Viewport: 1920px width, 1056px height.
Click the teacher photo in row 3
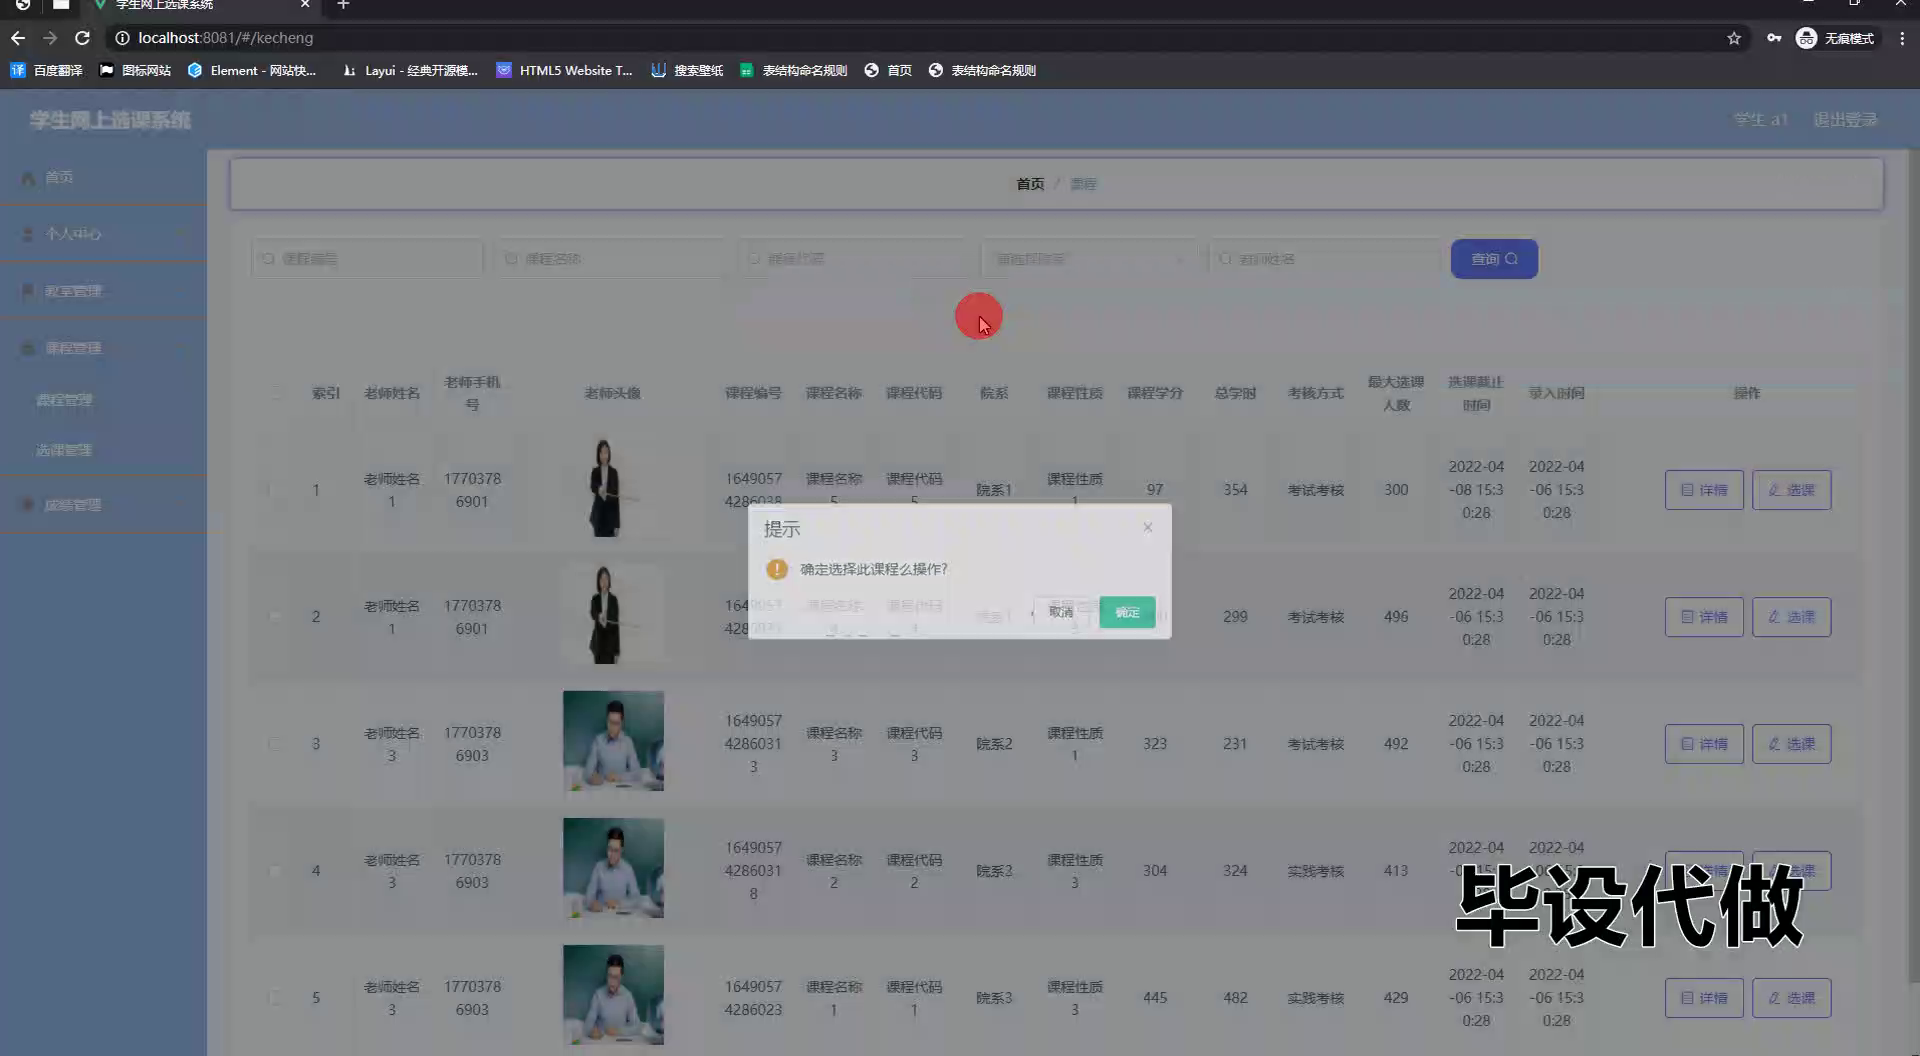[x=613, y=741]
